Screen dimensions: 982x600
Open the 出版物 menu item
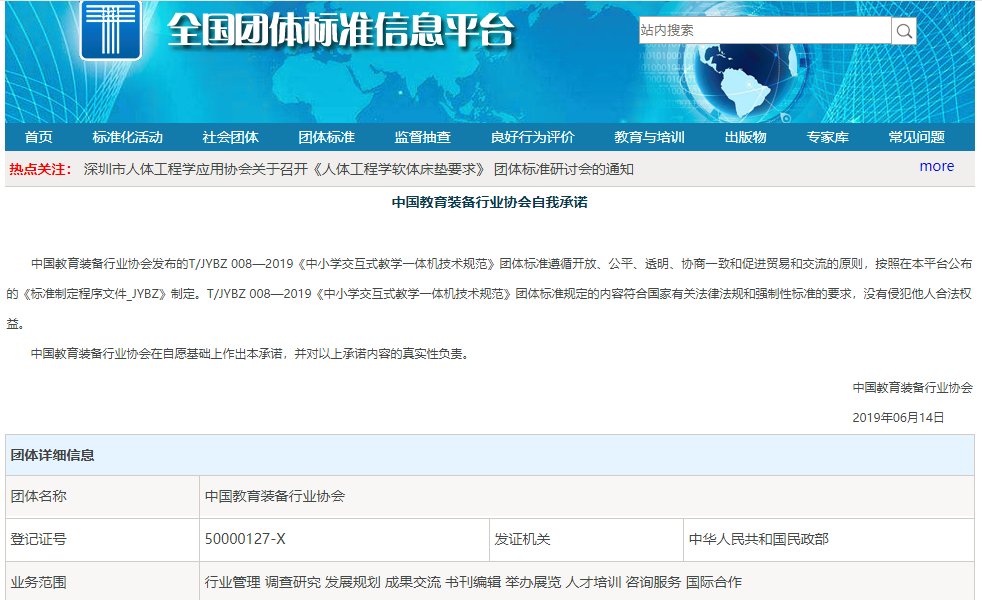[x=745, y=137]
